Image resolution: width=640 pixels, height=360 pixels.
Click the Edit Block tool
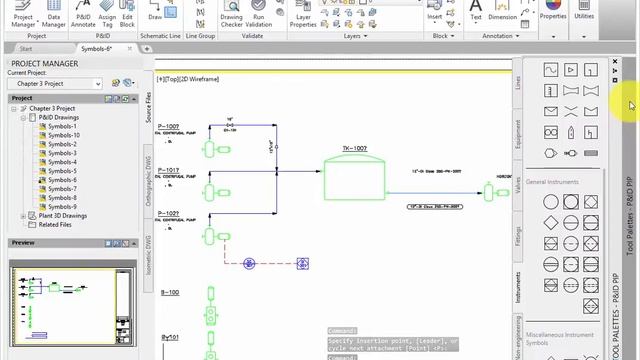coord(127,14)
